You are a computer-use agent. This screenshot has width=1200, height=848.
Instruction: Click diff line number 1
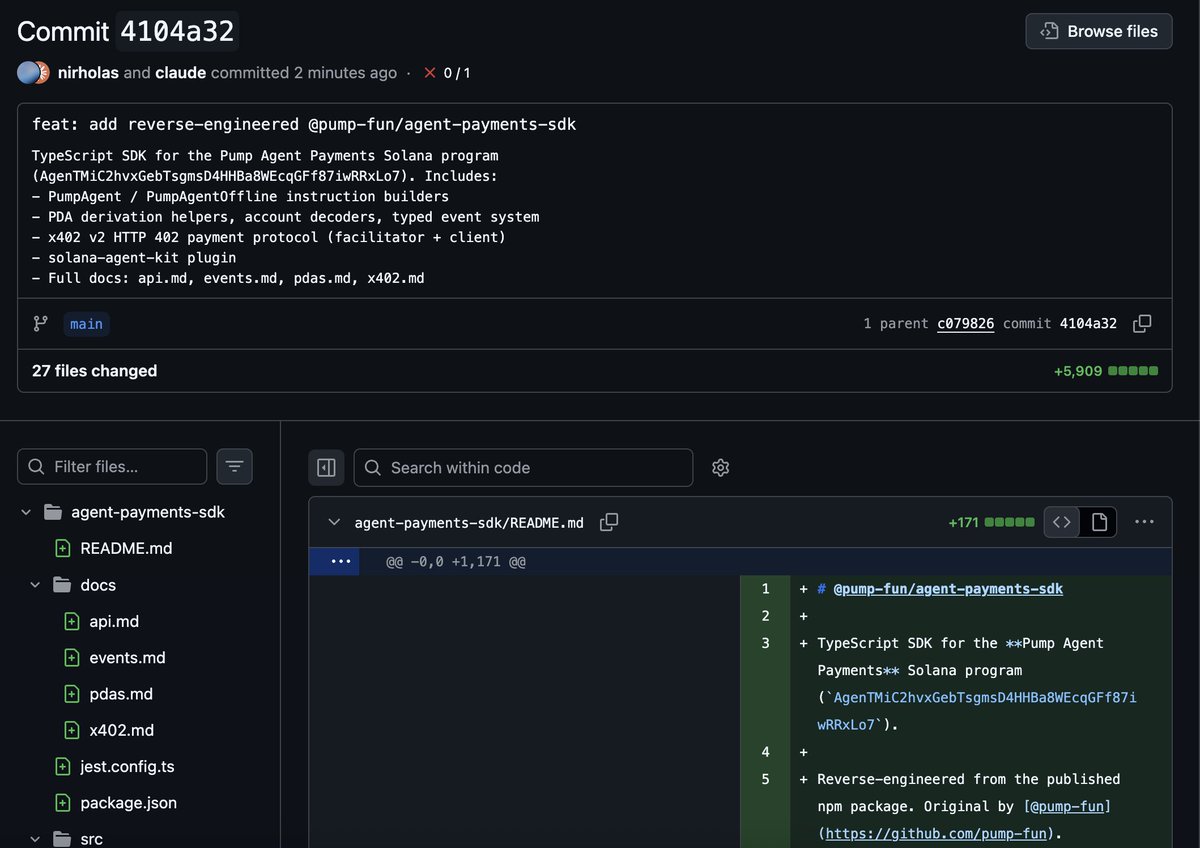(765, 589)
